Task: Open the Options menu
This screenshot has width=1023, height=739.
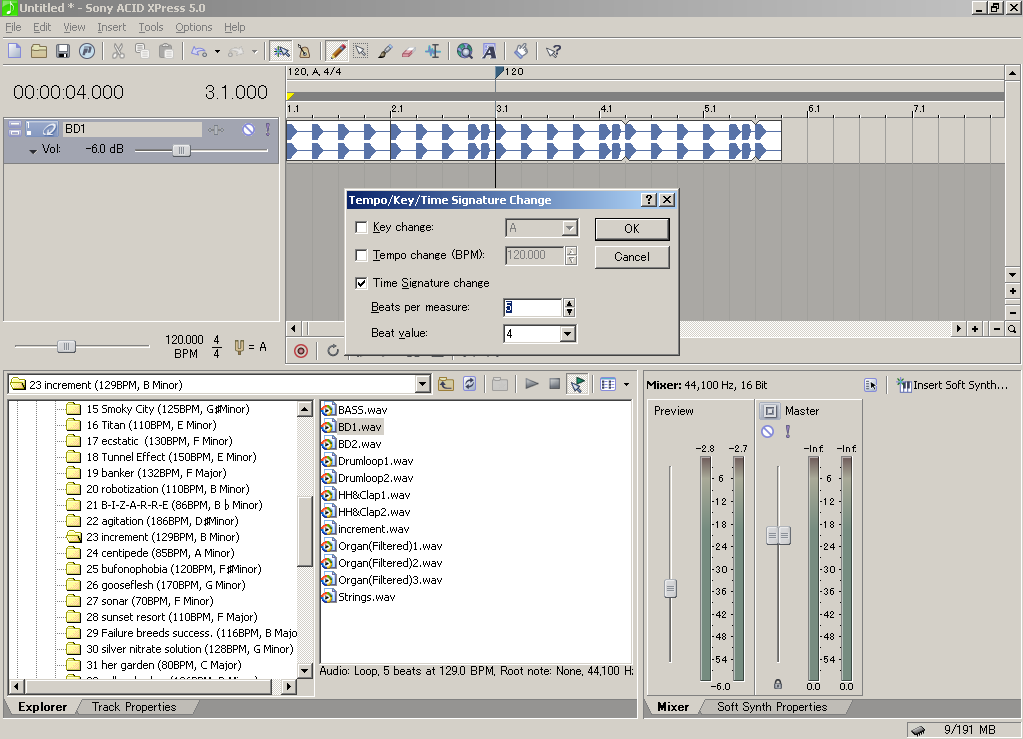Action: click(193, 27)
